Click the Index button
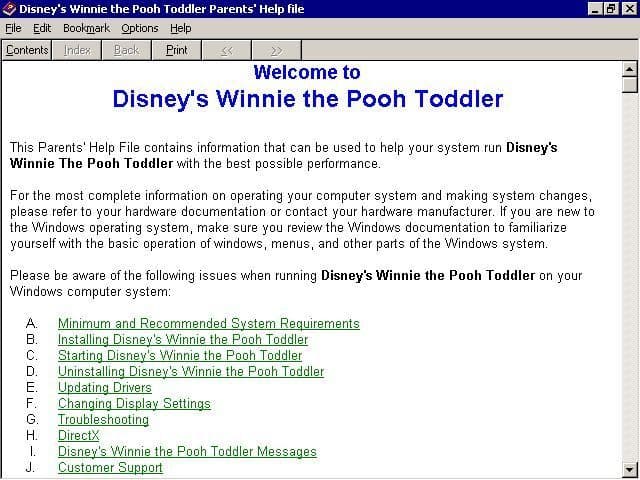This screenshot has height=480, width=640. 77,50
